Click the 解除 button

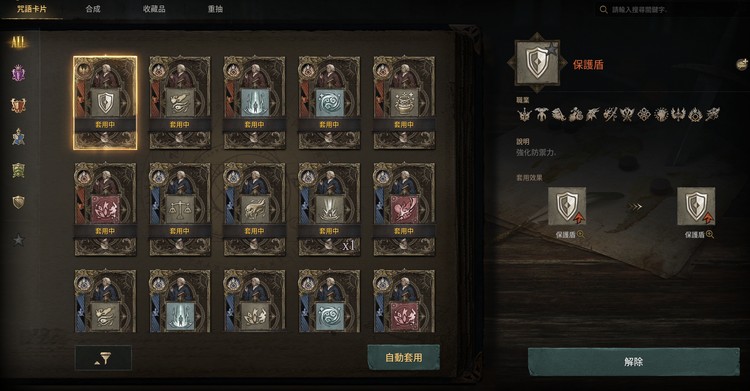633,362
